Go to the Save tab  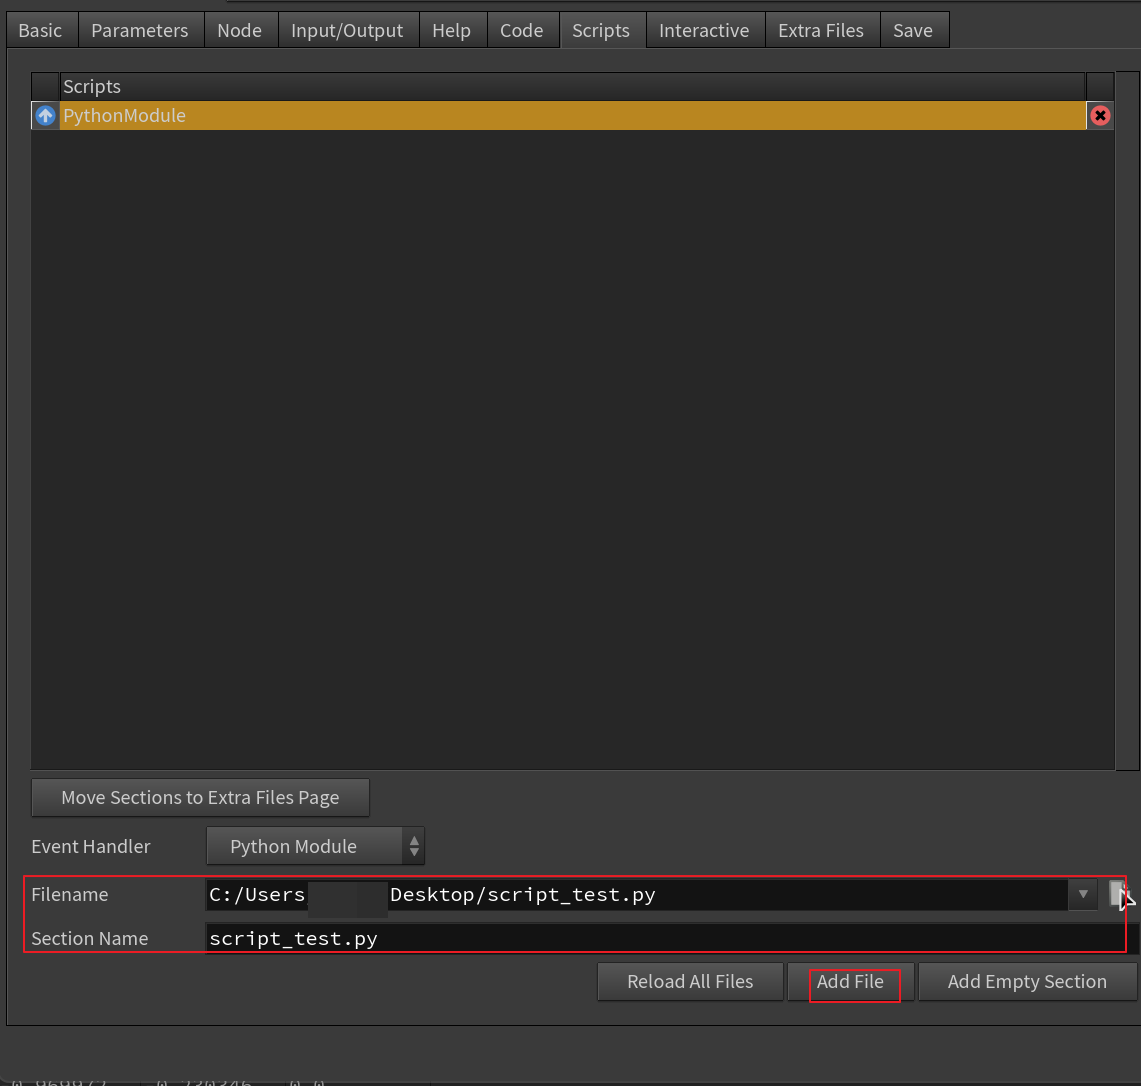(913, 31)
